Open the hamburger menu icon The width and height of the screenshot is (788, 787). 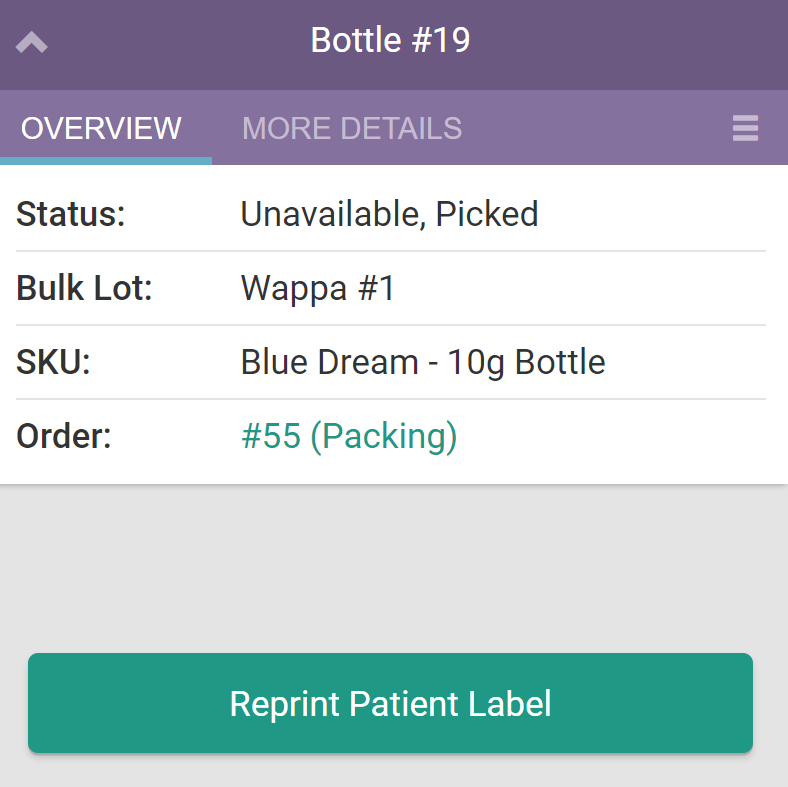pos(745,128)
